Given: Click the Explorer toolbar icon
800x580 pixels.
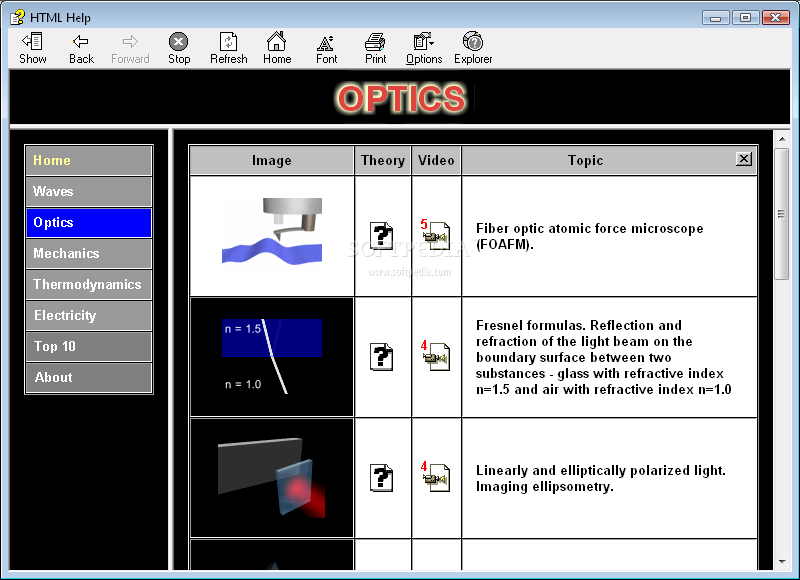Looking at the screenshot, I should point(473,48).
